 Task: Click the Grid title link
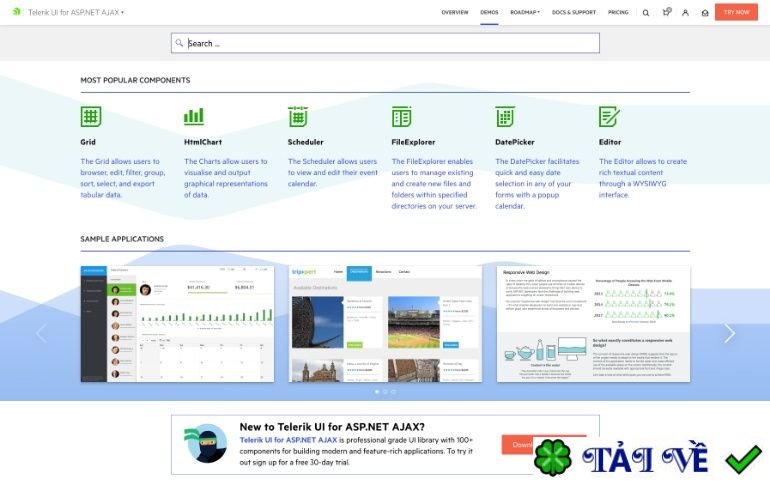(88, 142)
